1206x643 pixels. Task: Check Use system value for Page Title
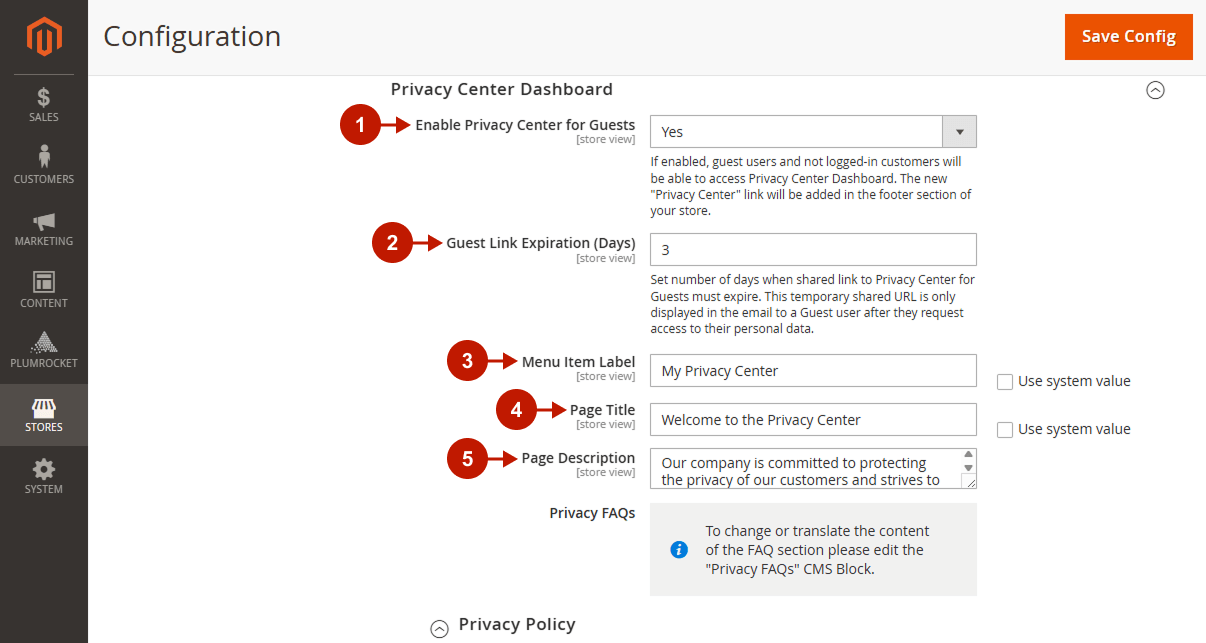[x=1005, y=429]
